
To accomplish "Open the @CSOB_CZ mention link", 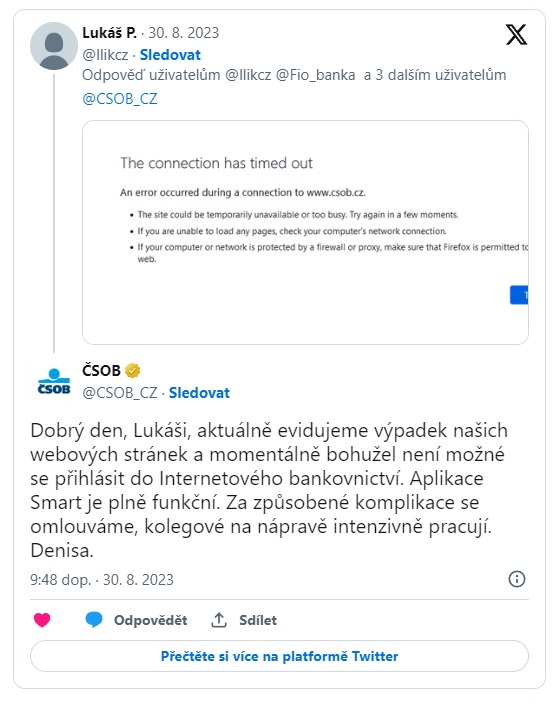I will click(x=120, y=99).
